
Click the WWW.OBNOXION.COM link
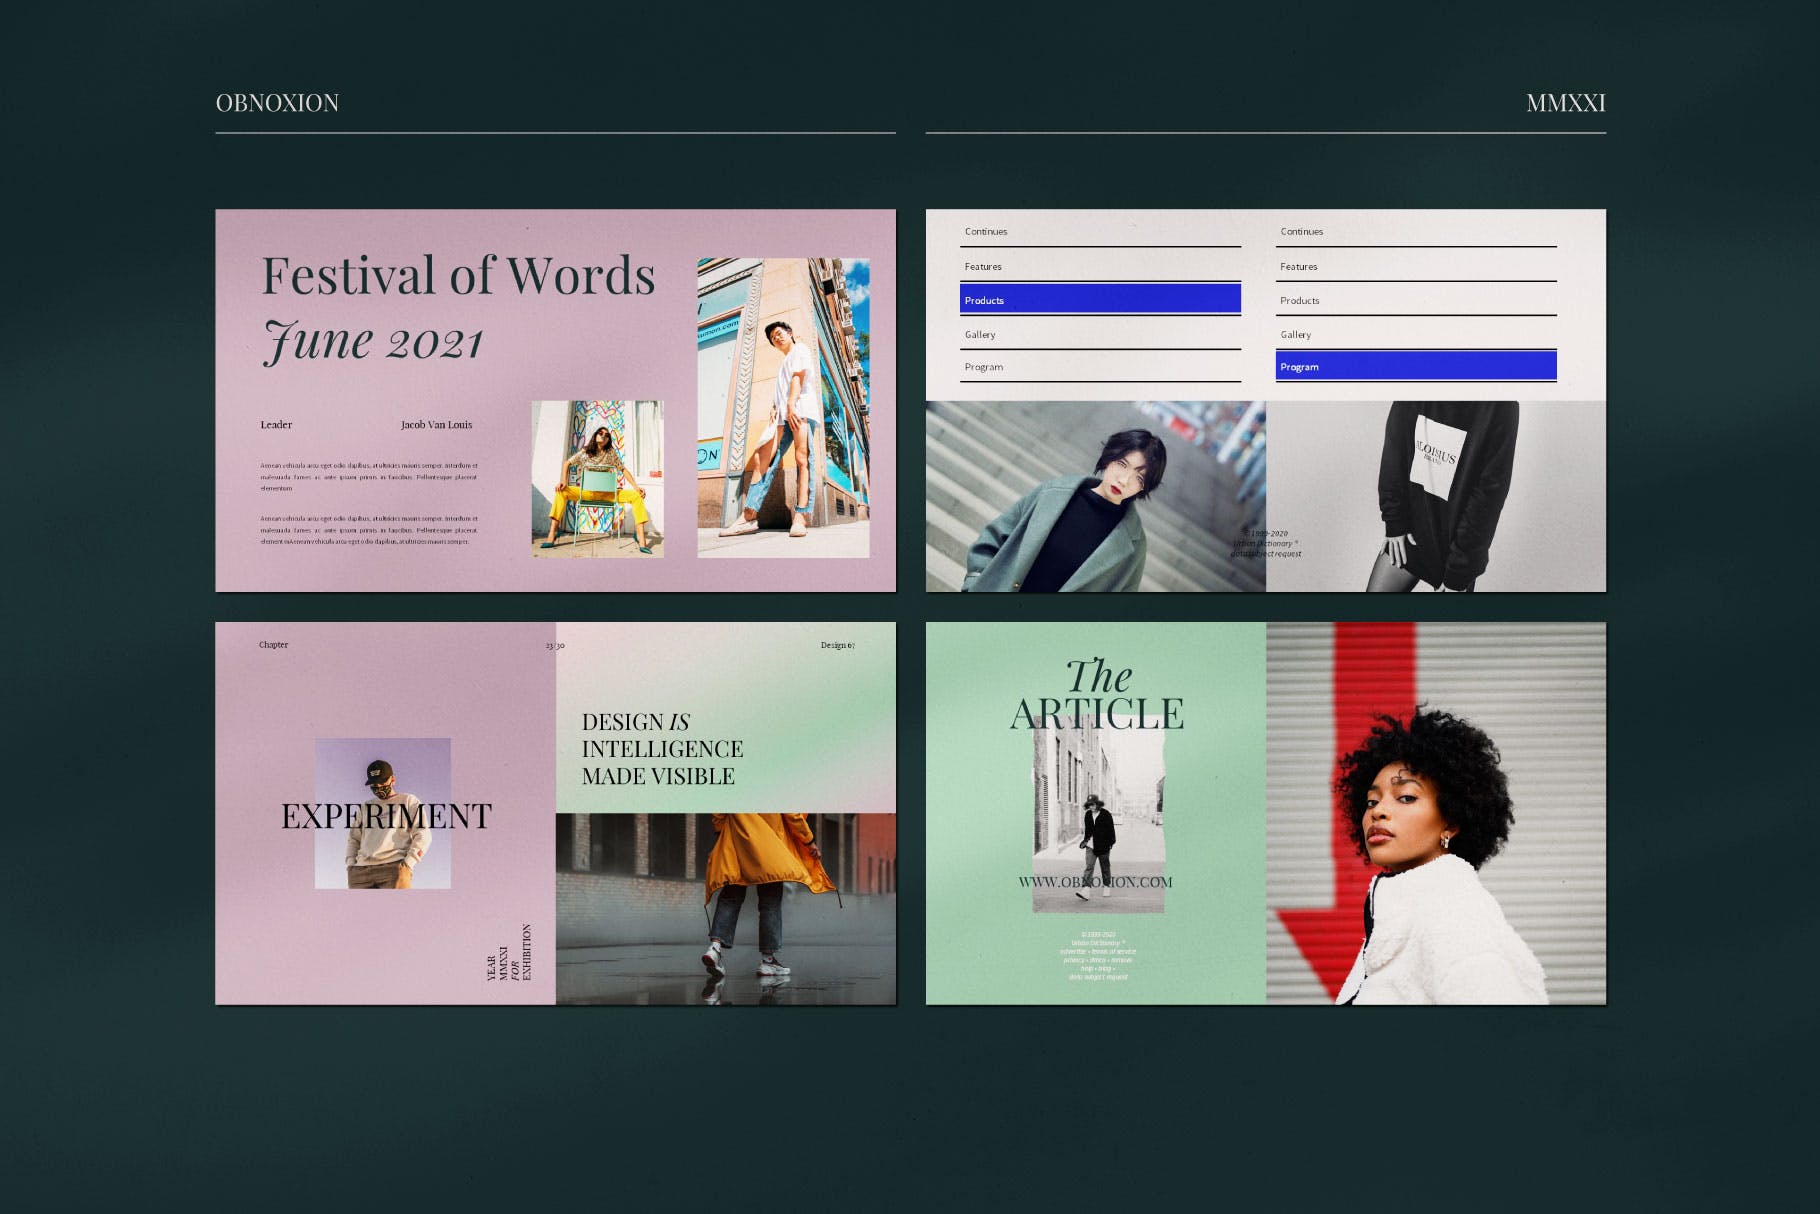click(1095, 882)
